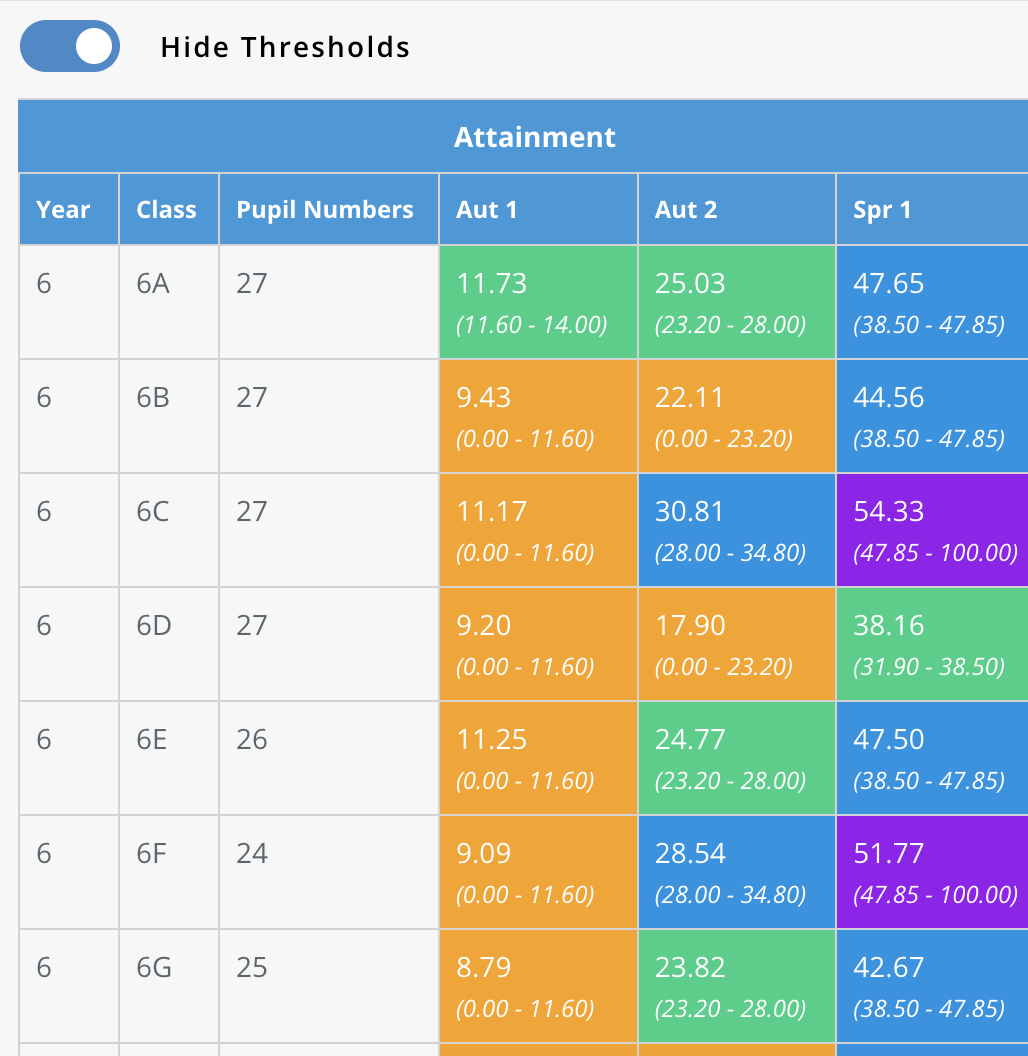The height and width of the screenshot is (1056, 1028).
Task: Toggle the Hide Thresholds switch
Action: (70, 46)
